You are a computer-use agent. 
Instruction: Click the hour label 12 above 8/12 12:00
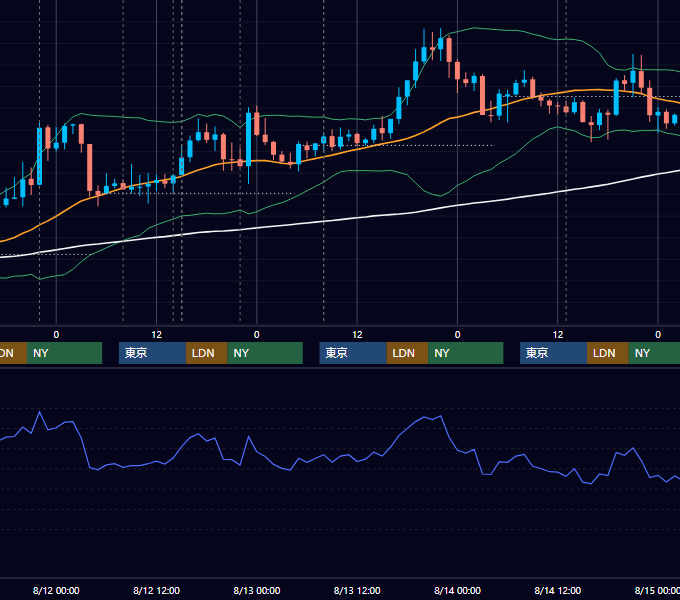click(x=157, y=335)
